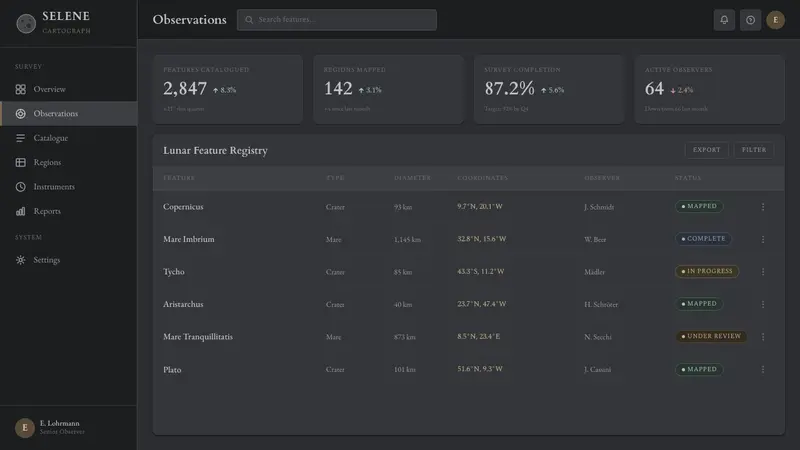The width and height of the screenshot is (800, 450).
Task: Select Mare Tranquillitatis feature name
Action: (198, 337)
